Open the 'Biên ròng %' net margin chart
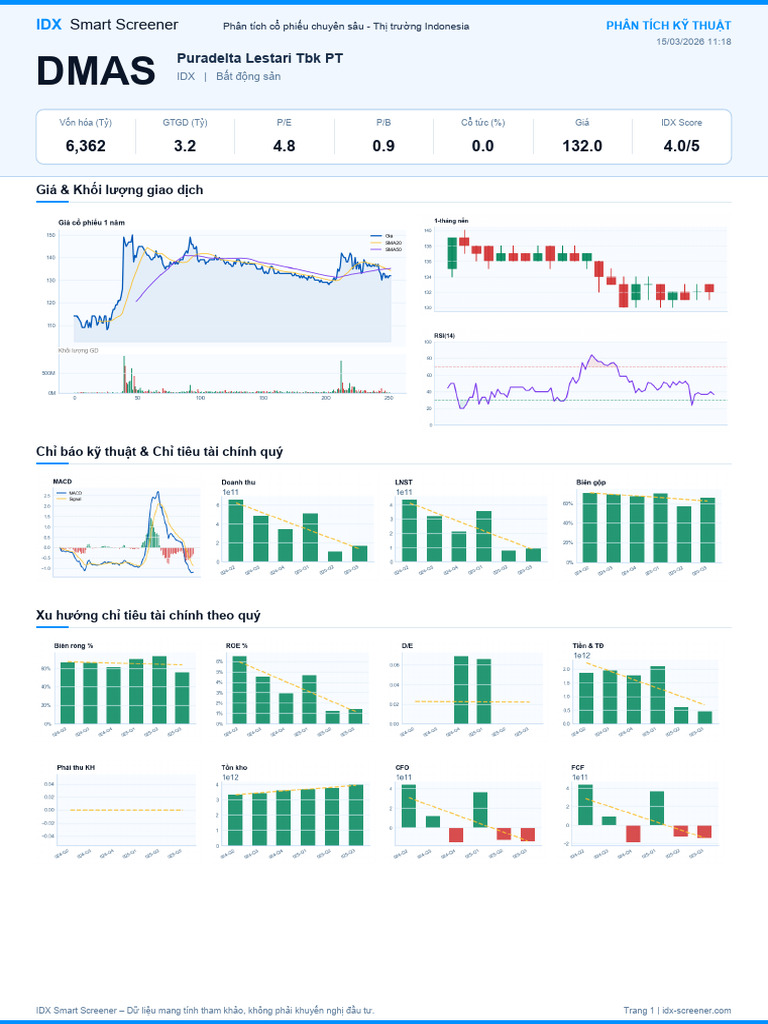This screenshot has height=1024, width=768. [119, 691]
